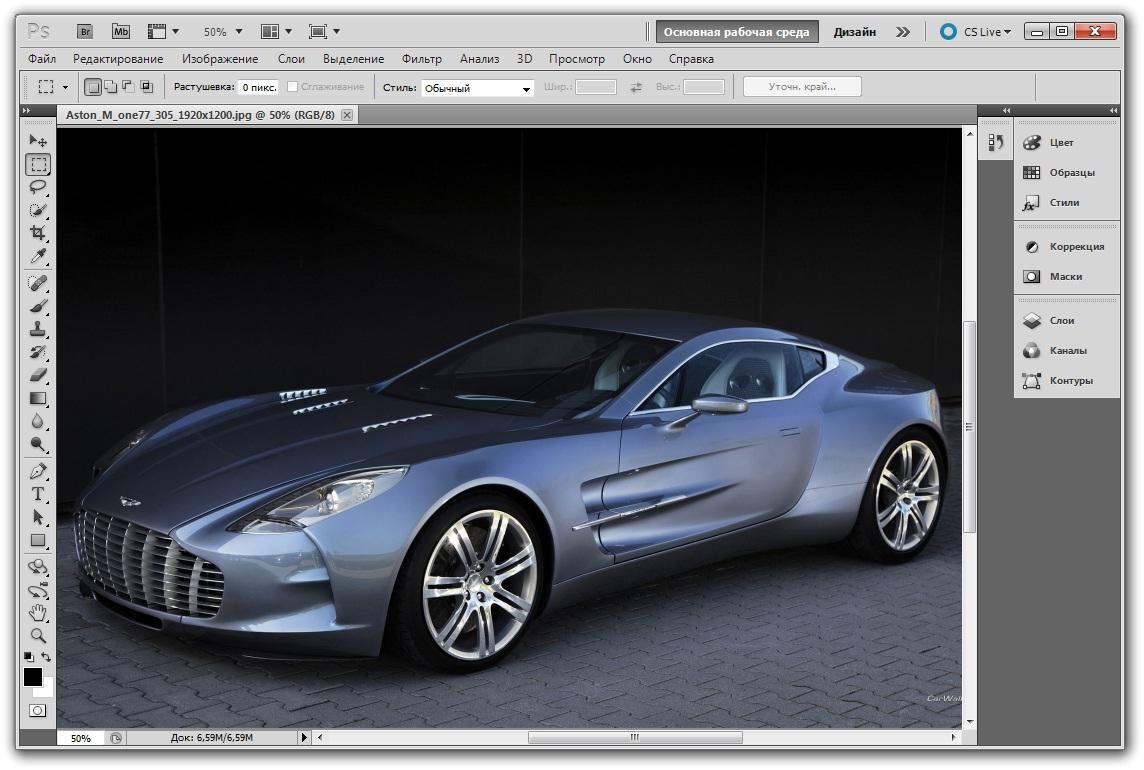Click the Растушевка feather input field
The width and height of the screenshot is (1144, 770).
point(258,88)
